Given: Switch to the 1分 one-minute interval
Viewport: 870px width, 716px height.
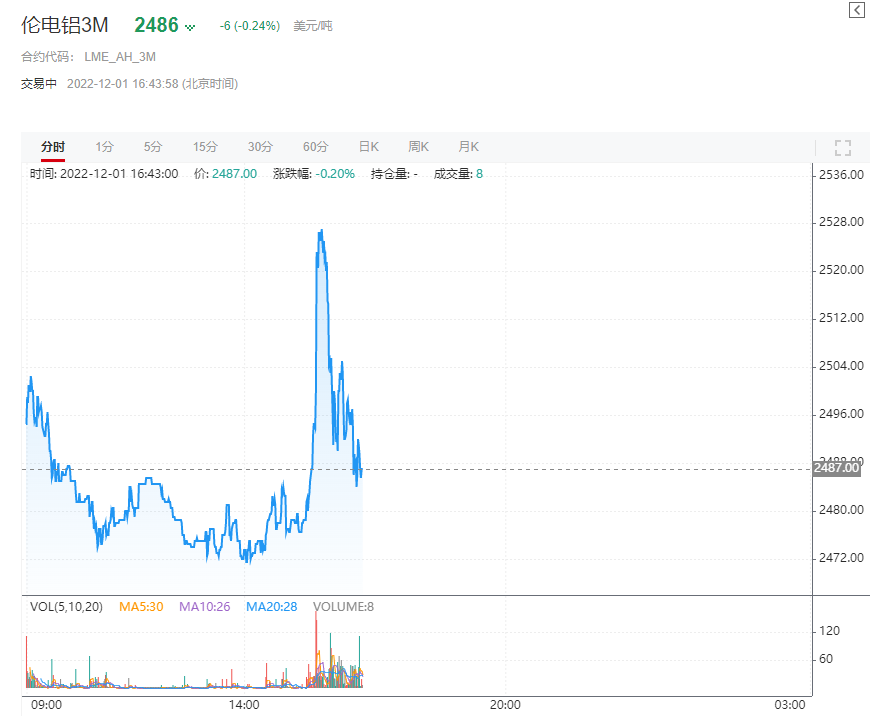Looking at the screenshot, I should point(103,146).
